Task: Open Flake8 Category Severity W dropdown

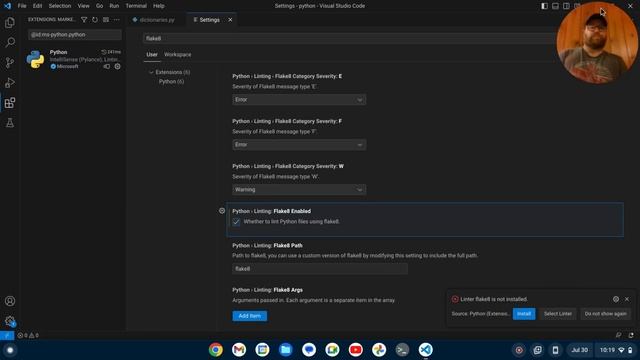Action: pyautogui.click(x=299, y=189)
